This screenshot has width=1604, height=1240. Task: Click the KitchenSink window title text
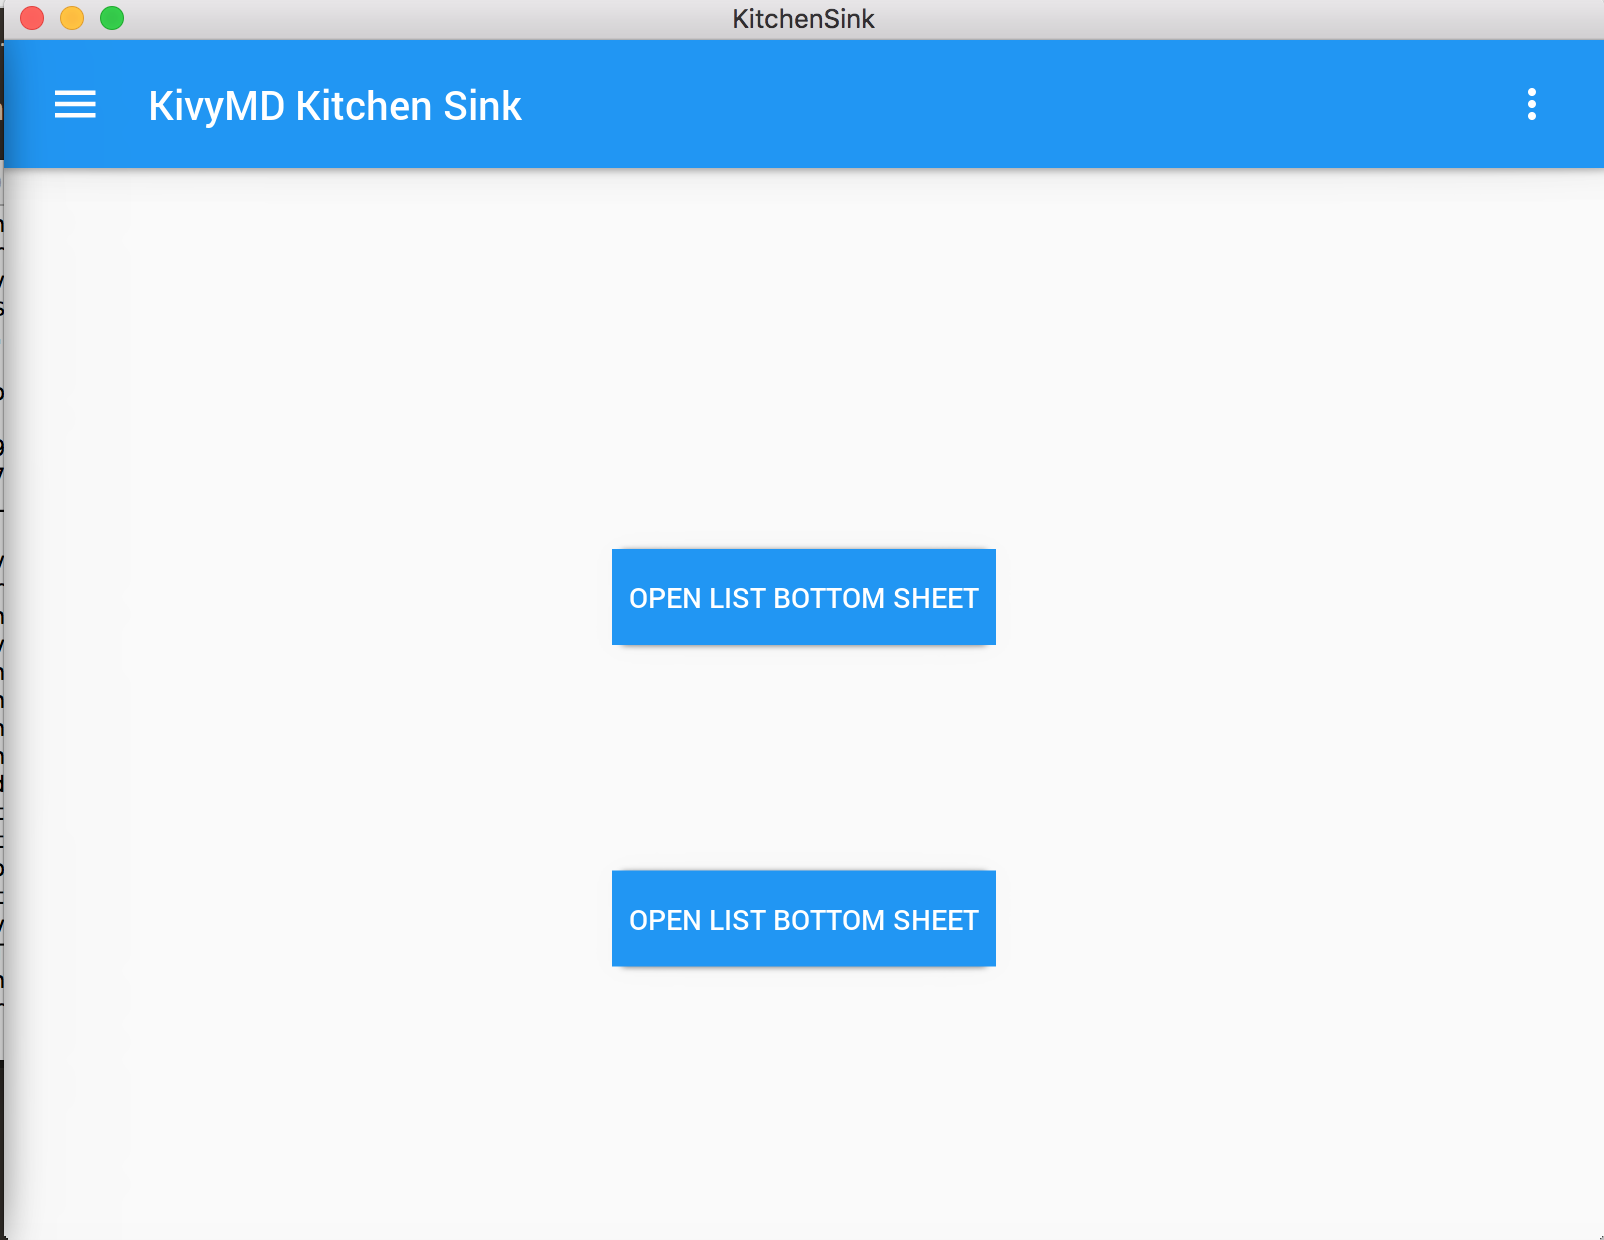803,19
